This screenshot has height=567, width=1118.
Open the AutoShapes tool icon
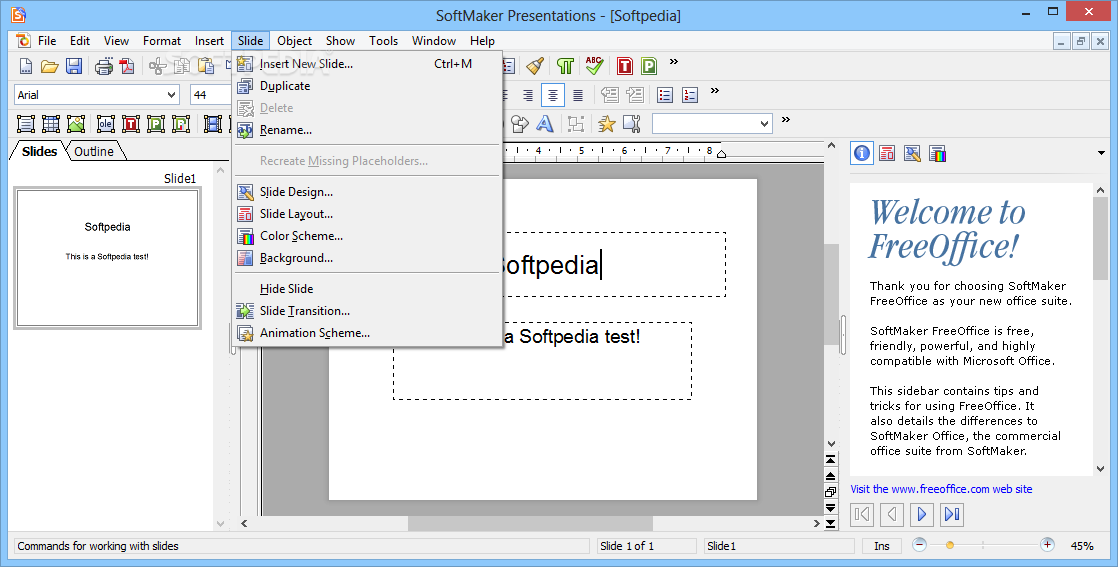tap(520, 124)
